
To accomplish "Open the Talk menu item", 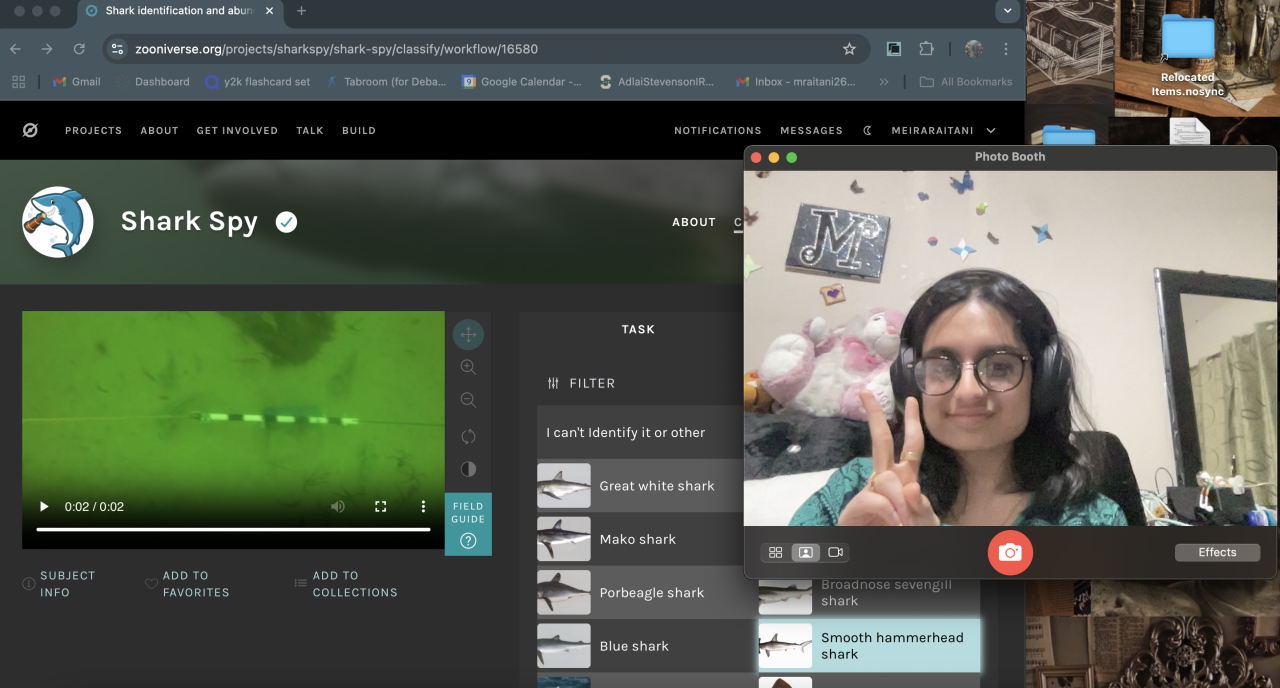I will point(310,130).
